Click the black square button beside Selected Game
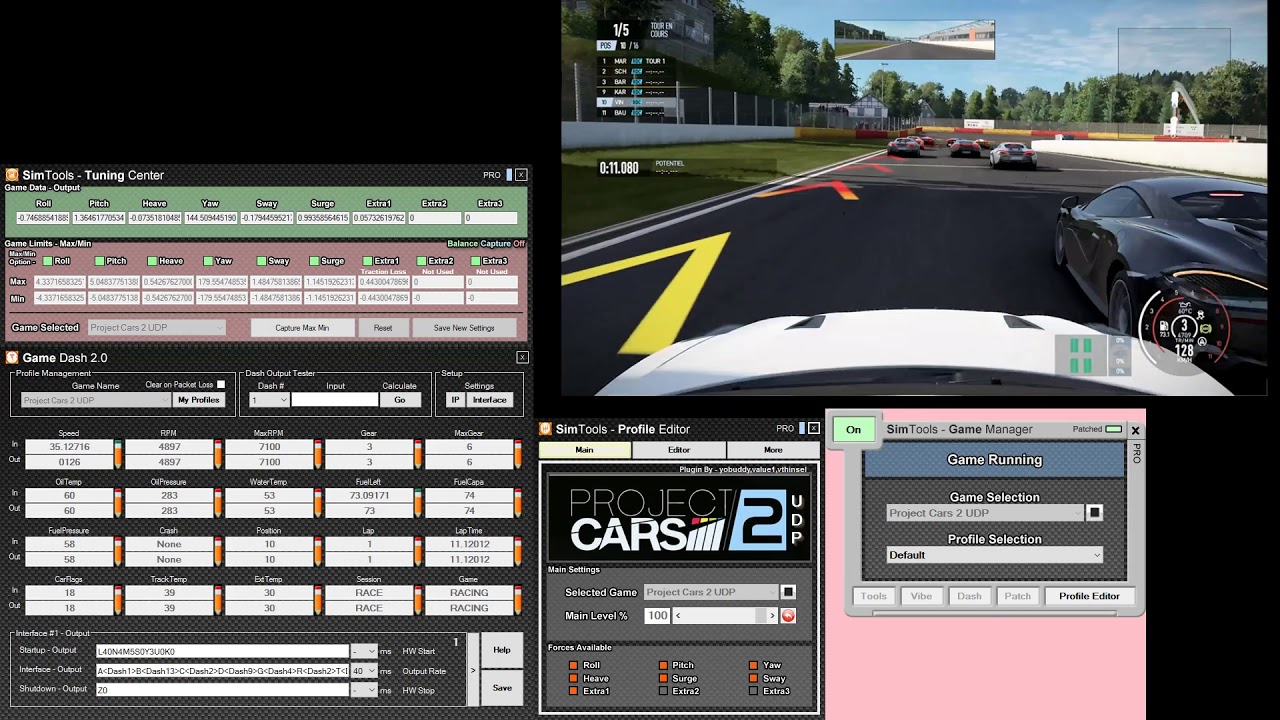Screen dimensions: 1280x720 [x=788, y=592]
